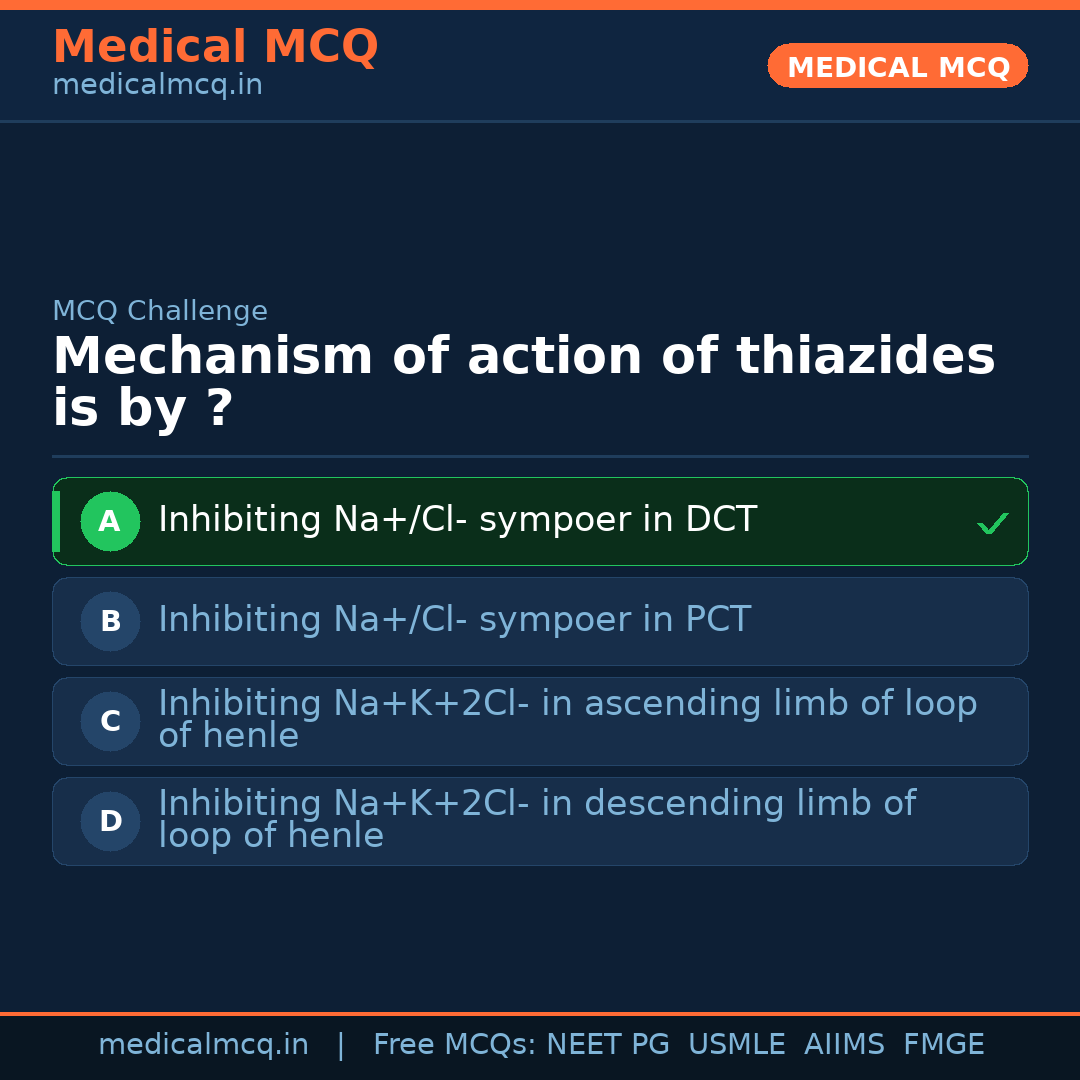Click the Medical MCQ header title
1080x1080 pixels.
pos(215,47)
